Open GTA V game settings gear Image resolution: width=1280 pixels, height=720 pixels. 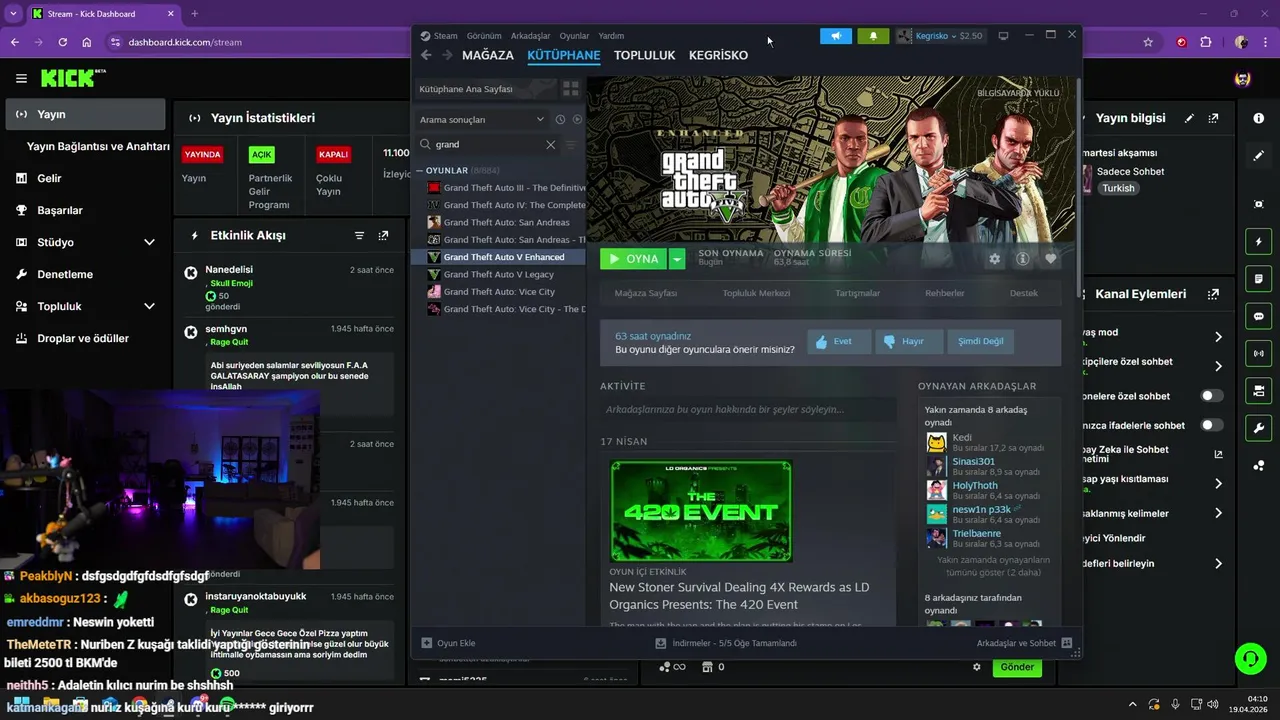(994, 259)
